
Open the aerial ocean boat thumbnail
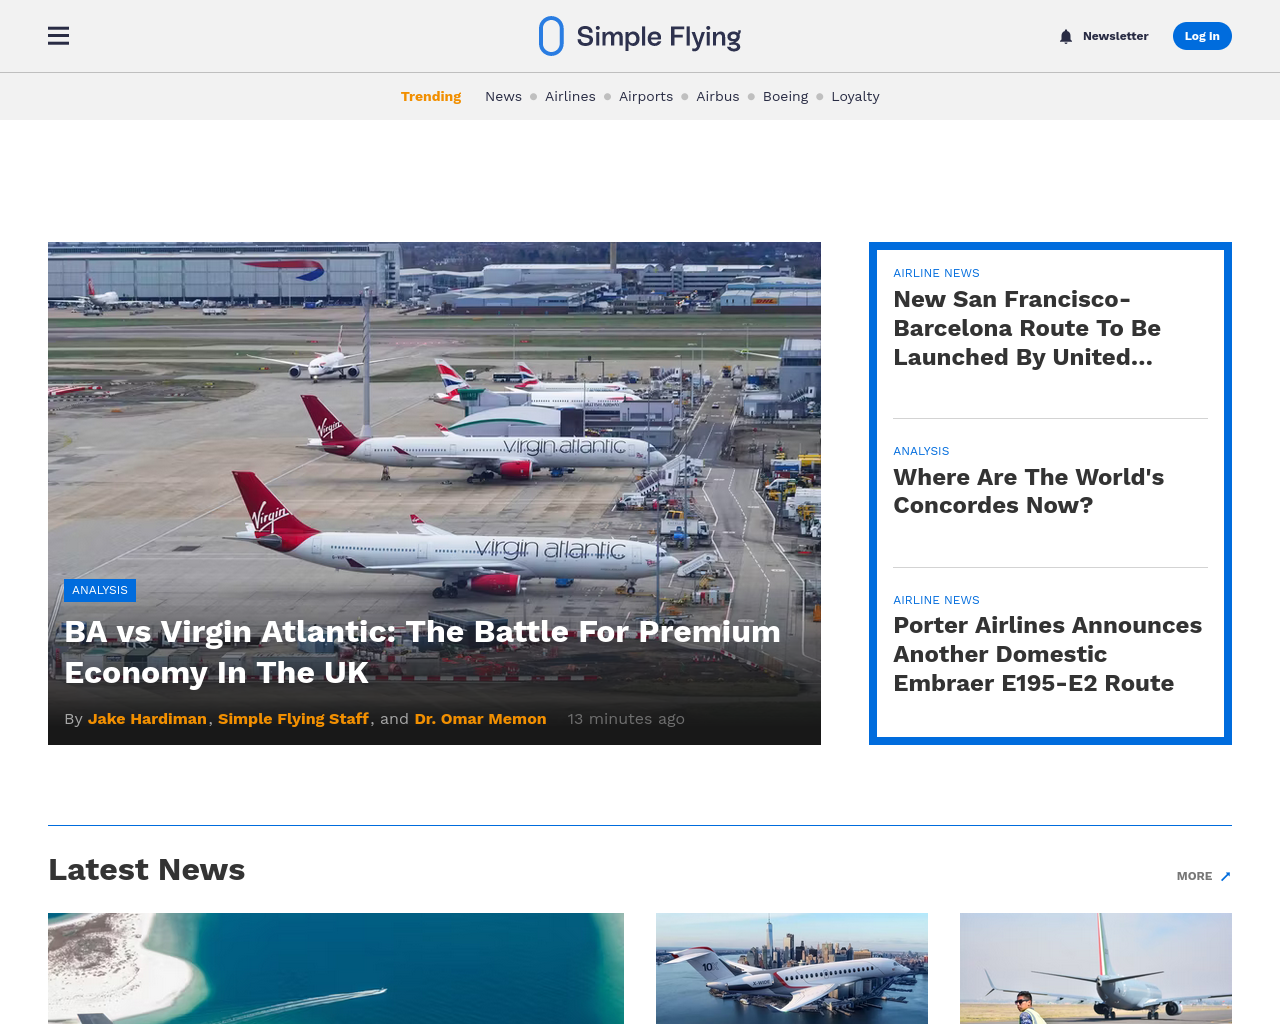[336, 968]
